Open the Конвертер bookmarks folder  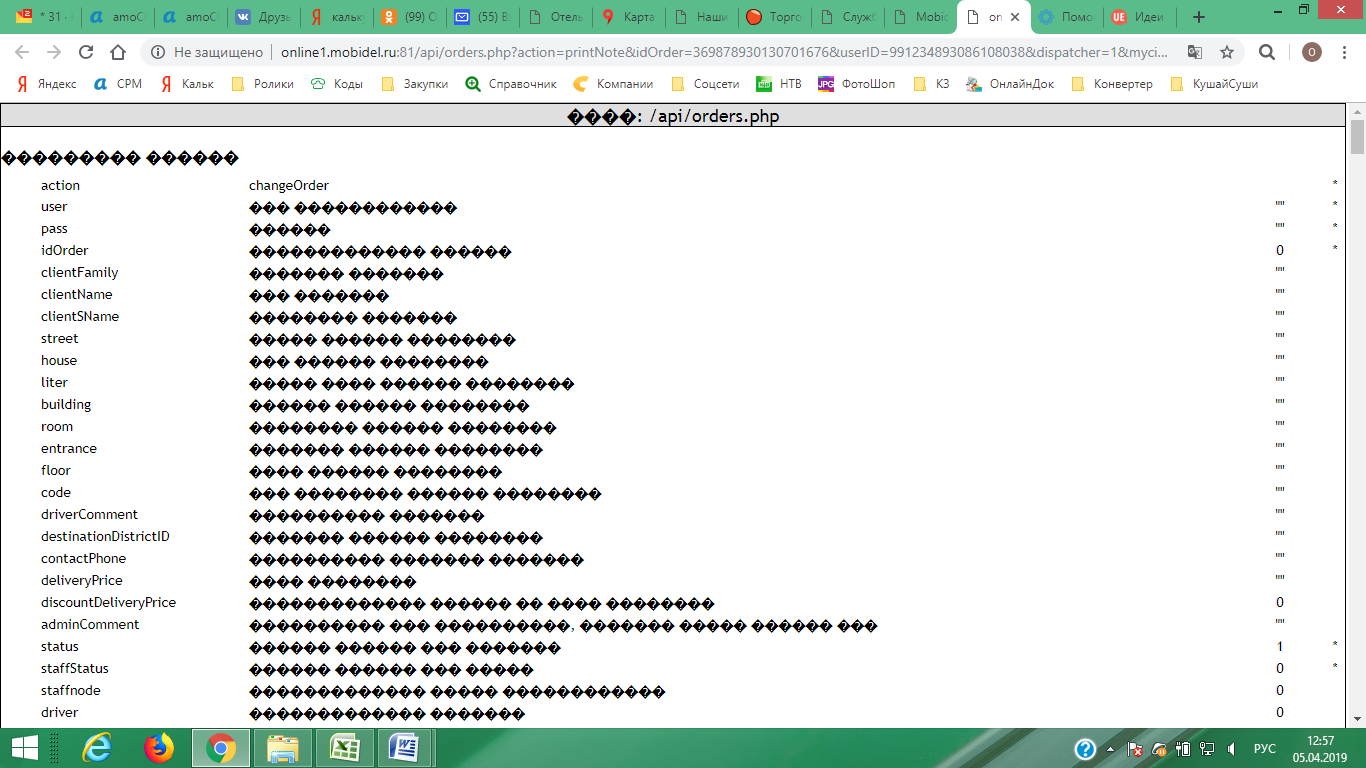pyautogui.click(x=1112, y=84)
